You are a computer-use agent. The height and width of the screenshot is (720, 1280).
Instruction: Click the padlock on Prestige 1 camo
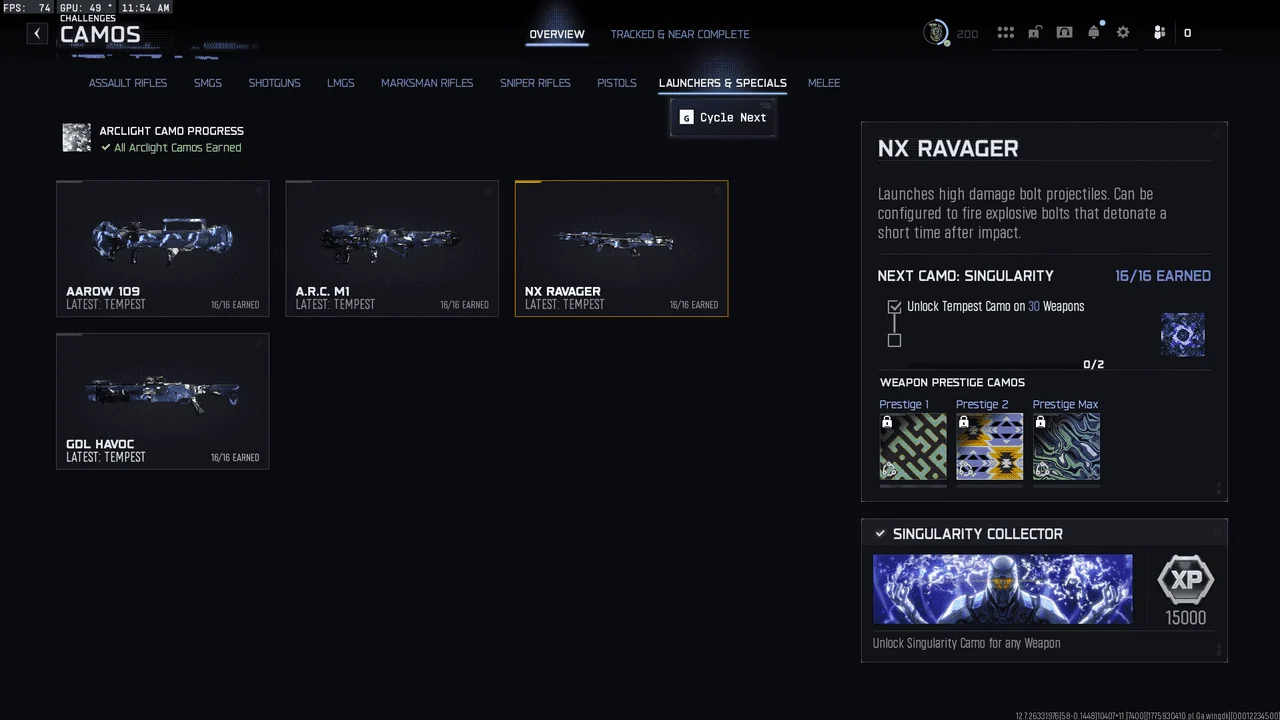887,423
